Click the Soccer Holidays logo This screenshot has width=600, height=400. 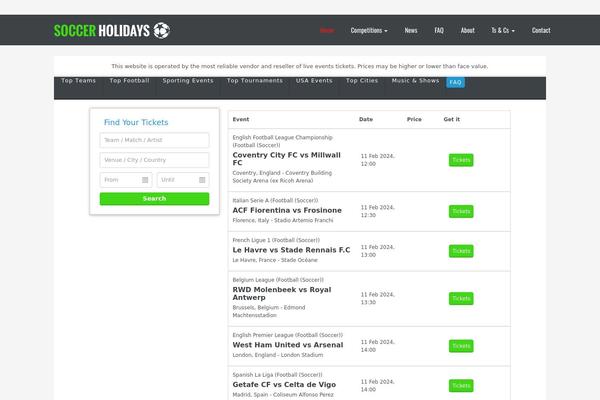(x=112, y=31)
